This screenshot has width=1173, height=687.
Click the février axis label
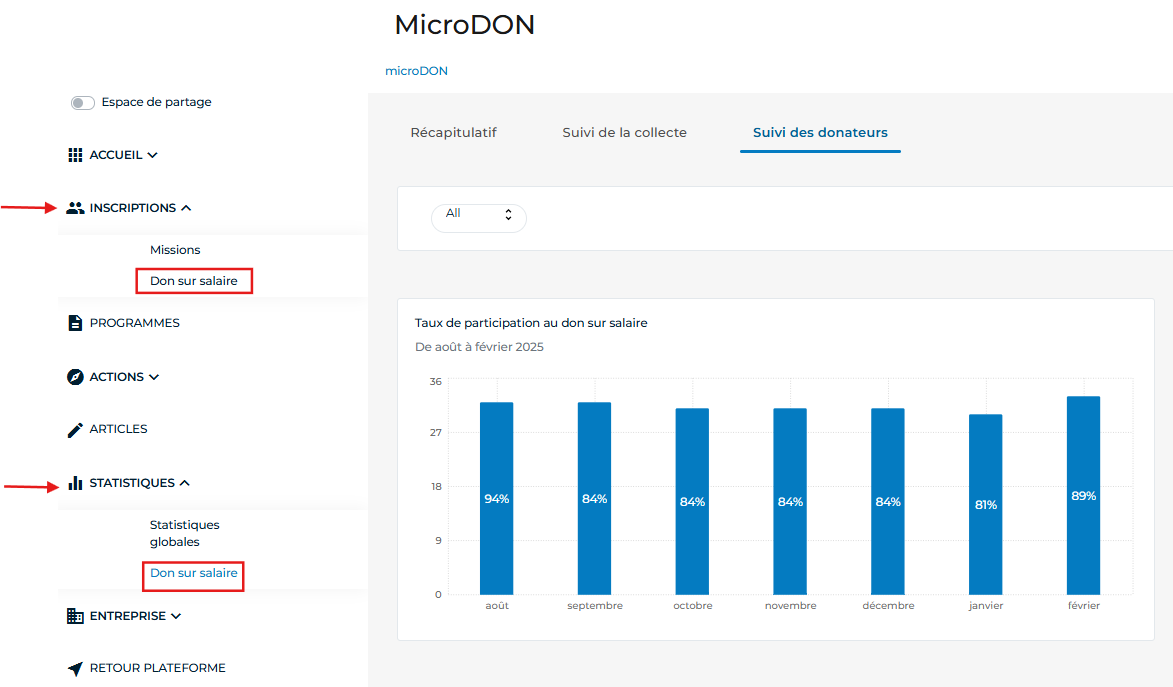tap(1083, 605)
